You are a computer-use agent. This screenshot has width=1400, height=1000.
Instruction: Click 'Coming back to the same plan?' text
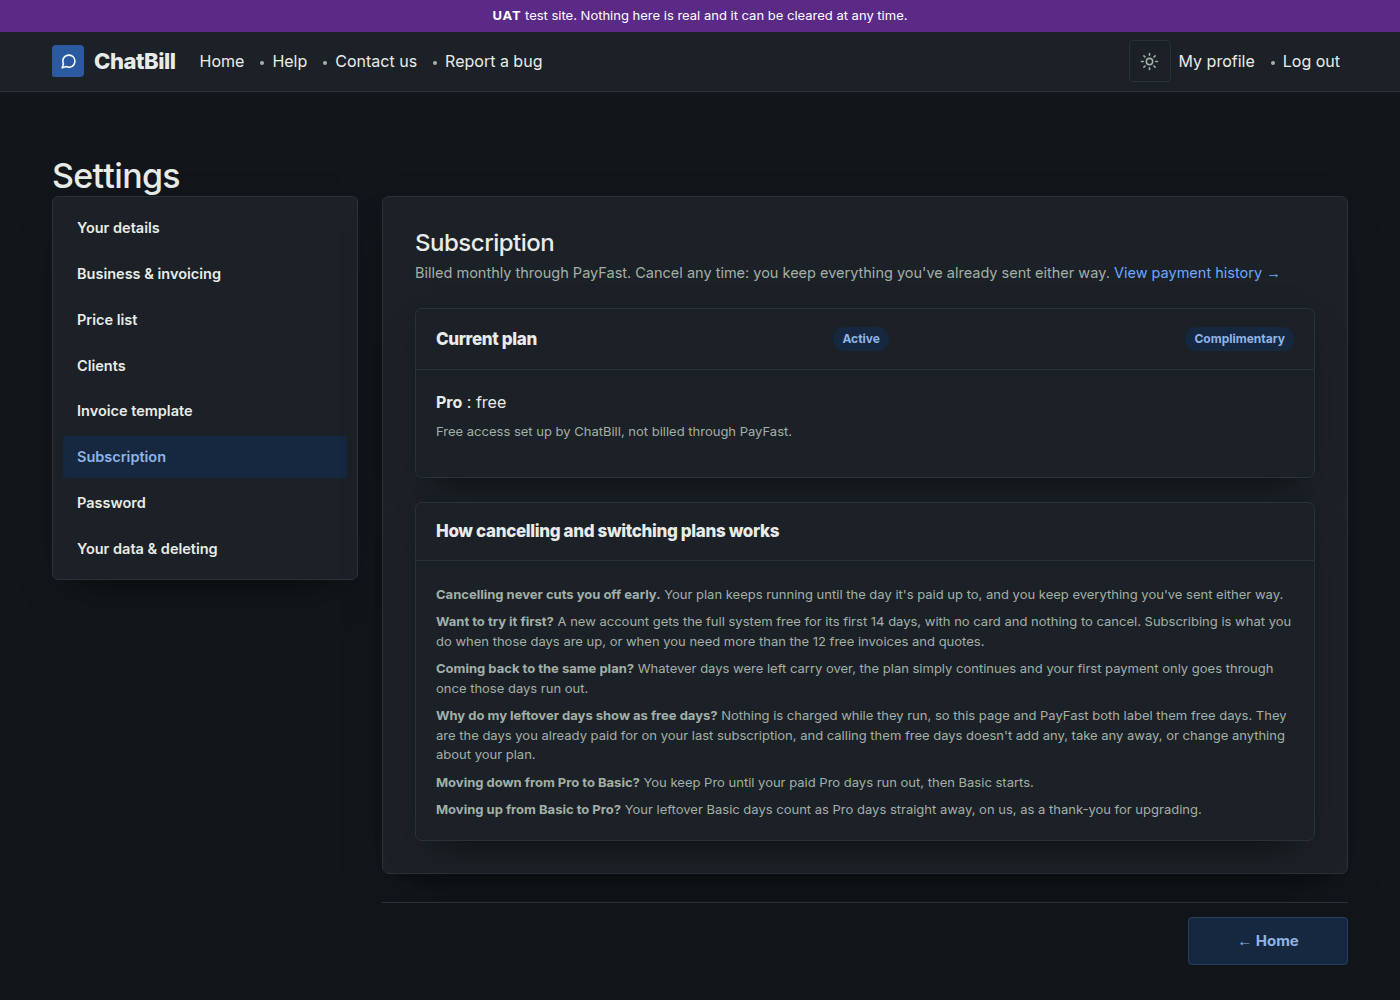tap(535, 669)
